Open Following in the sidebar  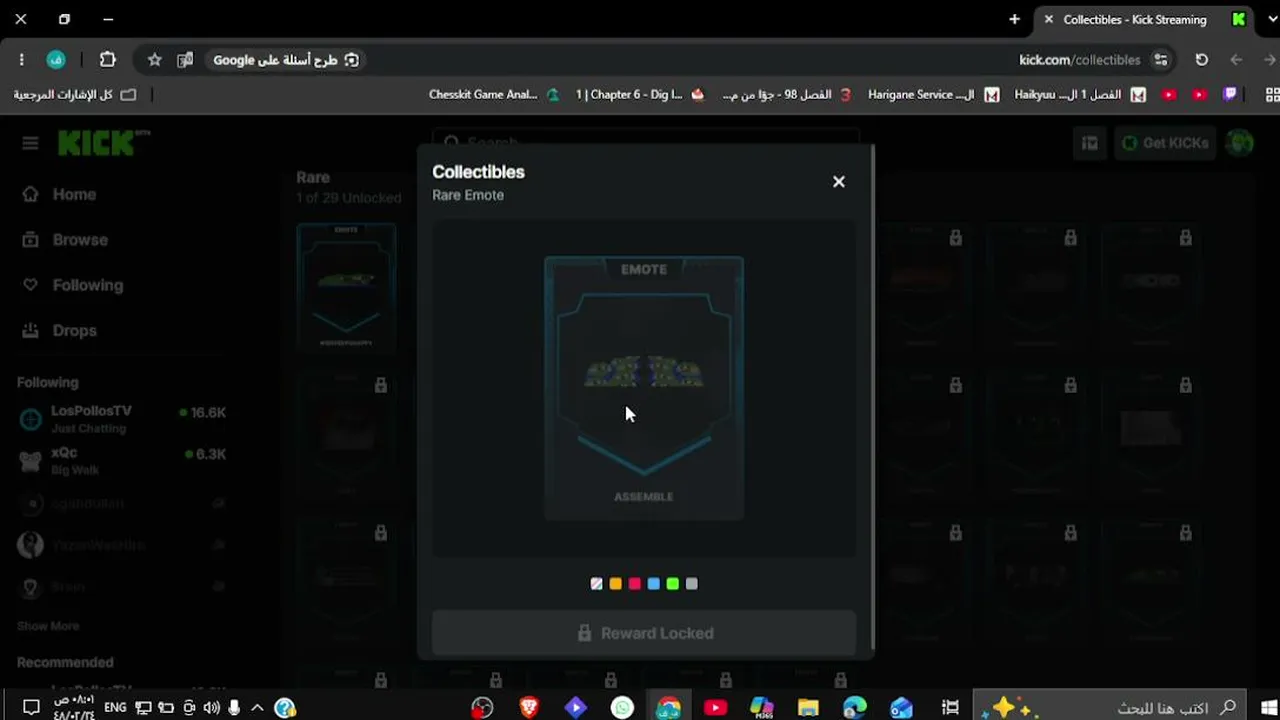click(x=73, y=285)
